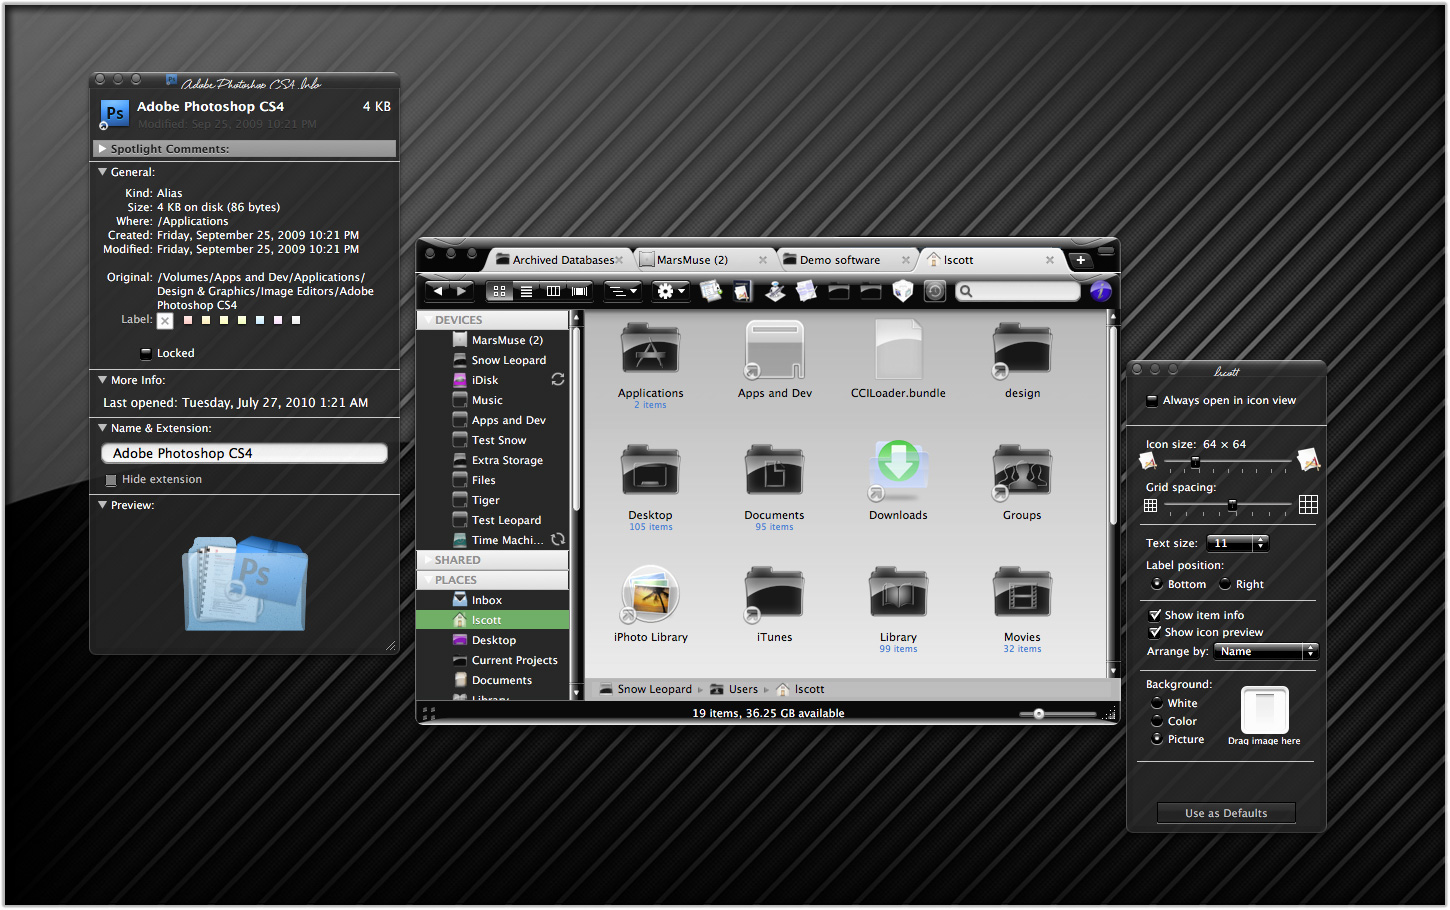Viewport: 1450px width, 910px height.
Task: Select the blue label color swatch
Action: [x=260, y=320]
